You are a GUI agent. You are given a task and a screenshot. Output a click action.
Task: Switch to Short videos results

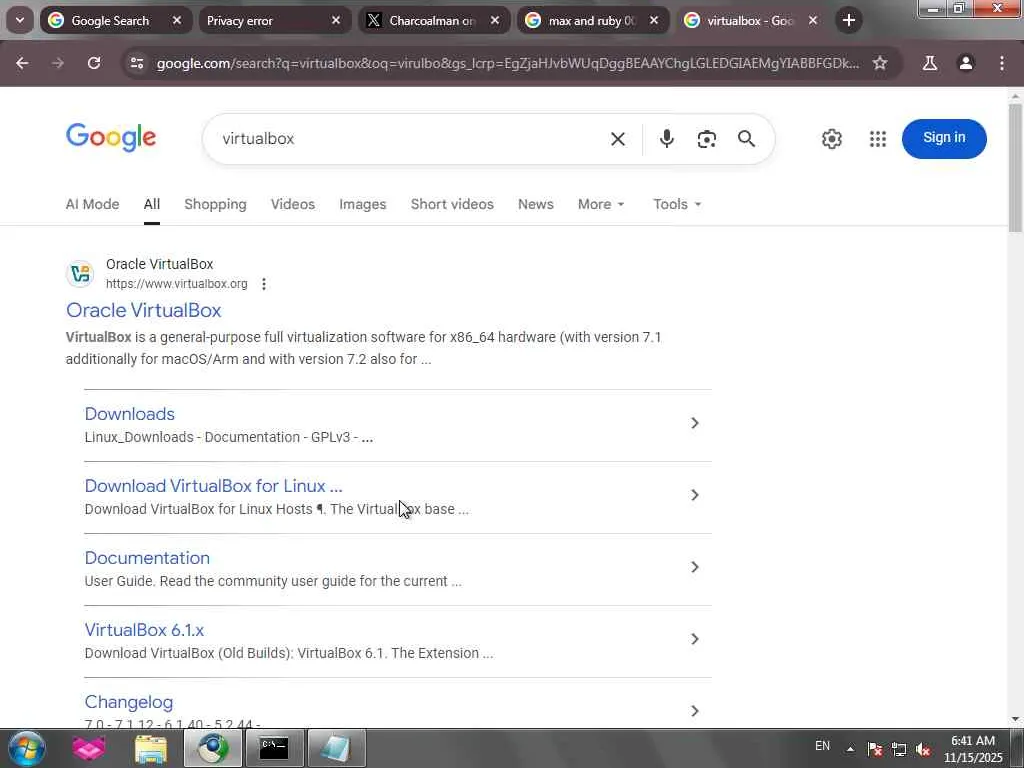pos(452,204)
